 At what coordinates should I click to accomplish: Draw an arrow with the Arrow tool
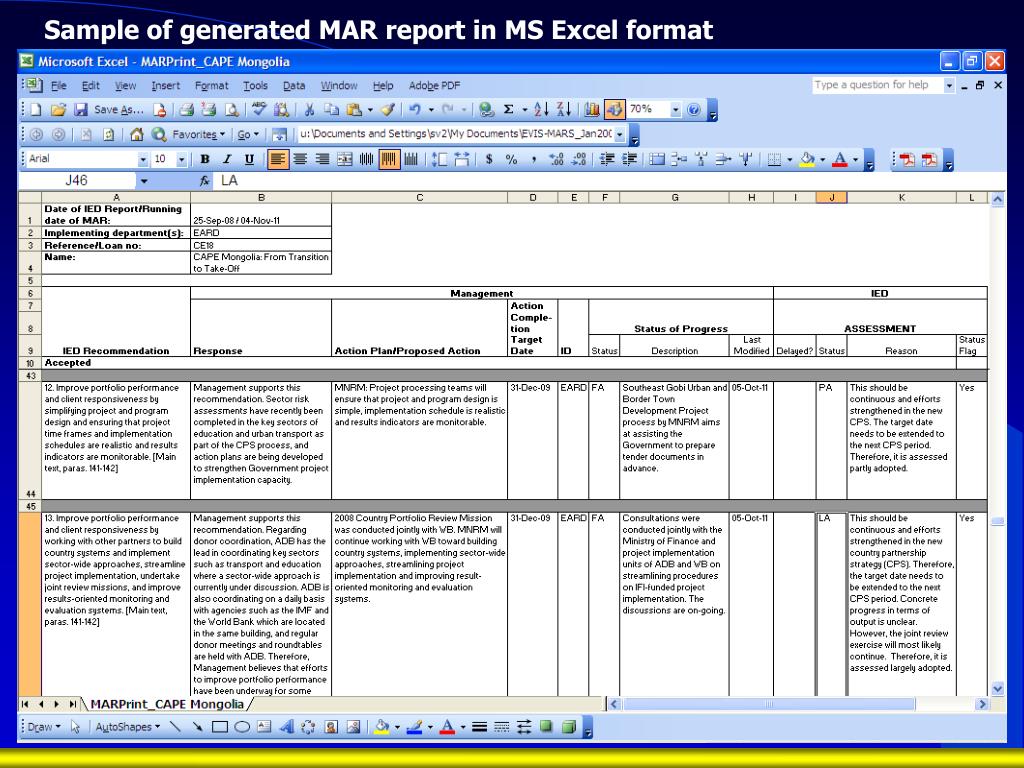click(197, 727)
